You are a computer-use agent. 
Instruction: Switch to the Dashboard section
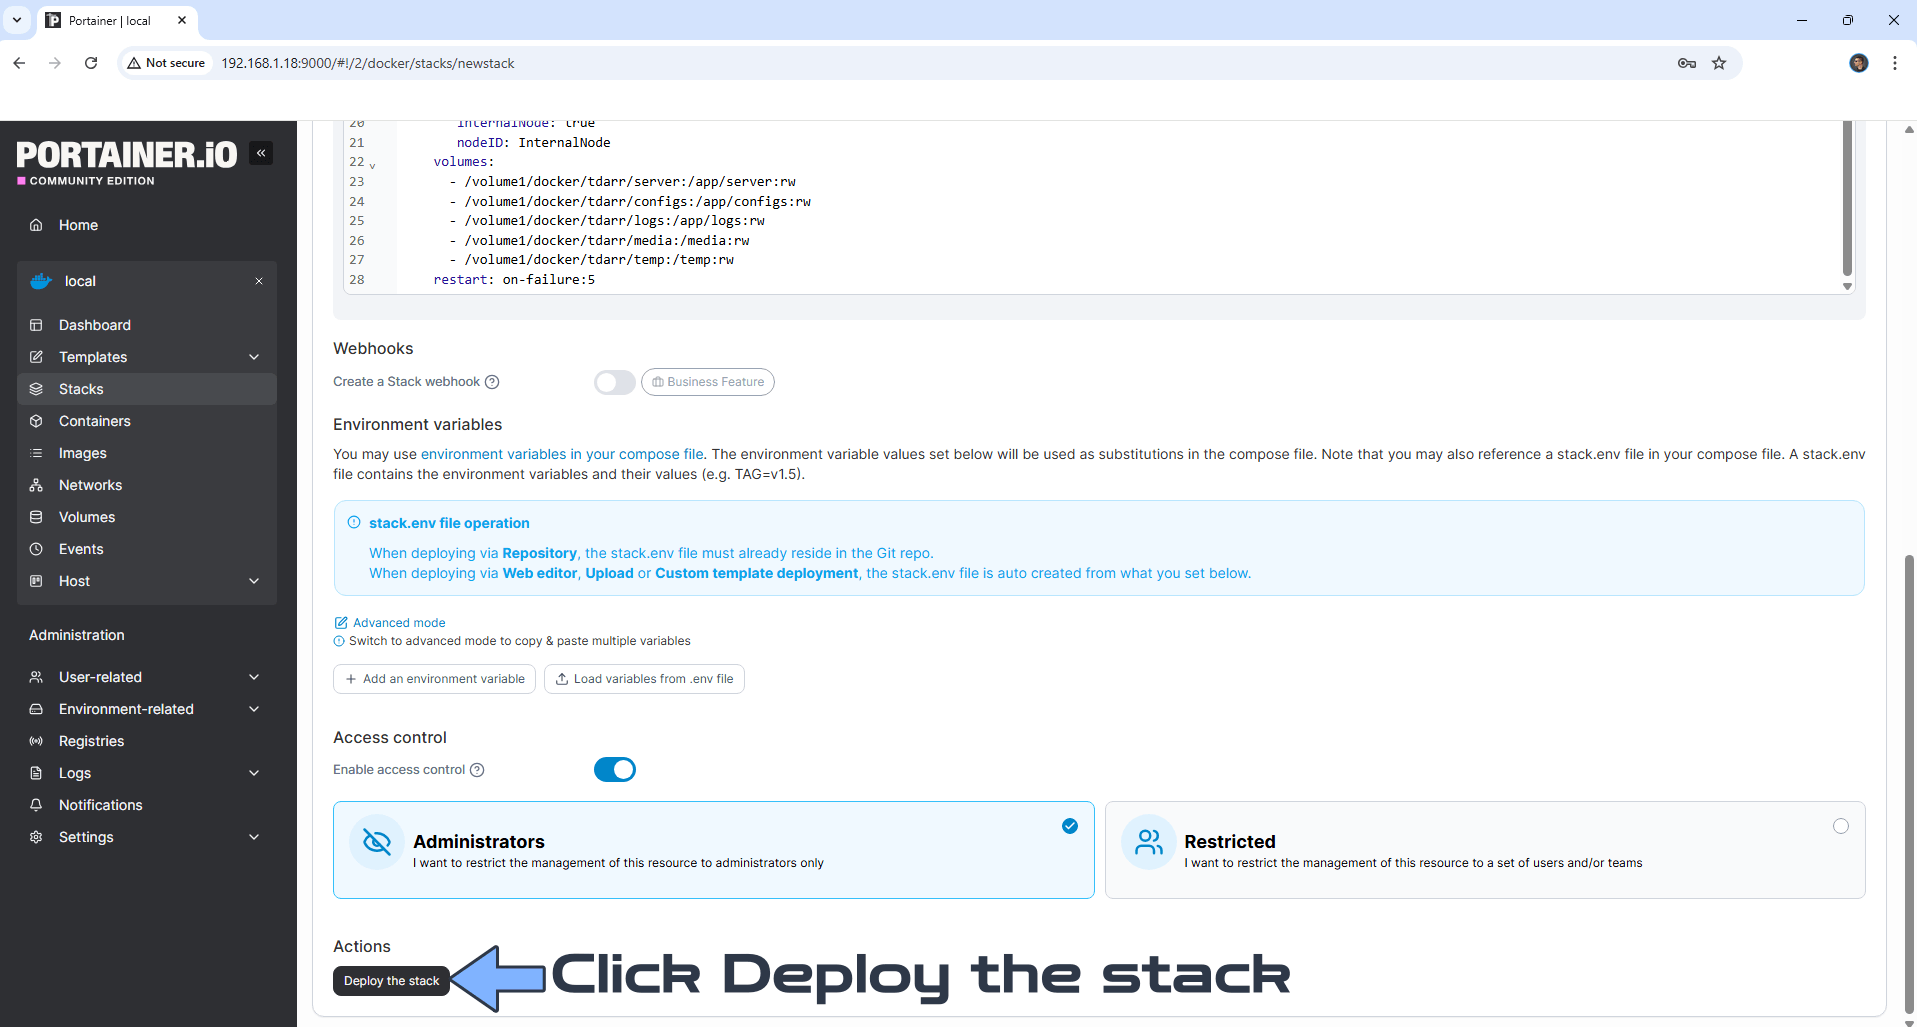point(95,325)
